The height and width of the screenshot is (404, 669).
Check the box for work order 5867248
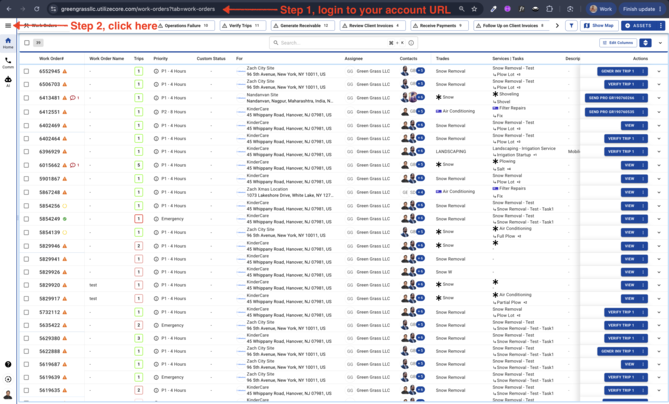26,192
